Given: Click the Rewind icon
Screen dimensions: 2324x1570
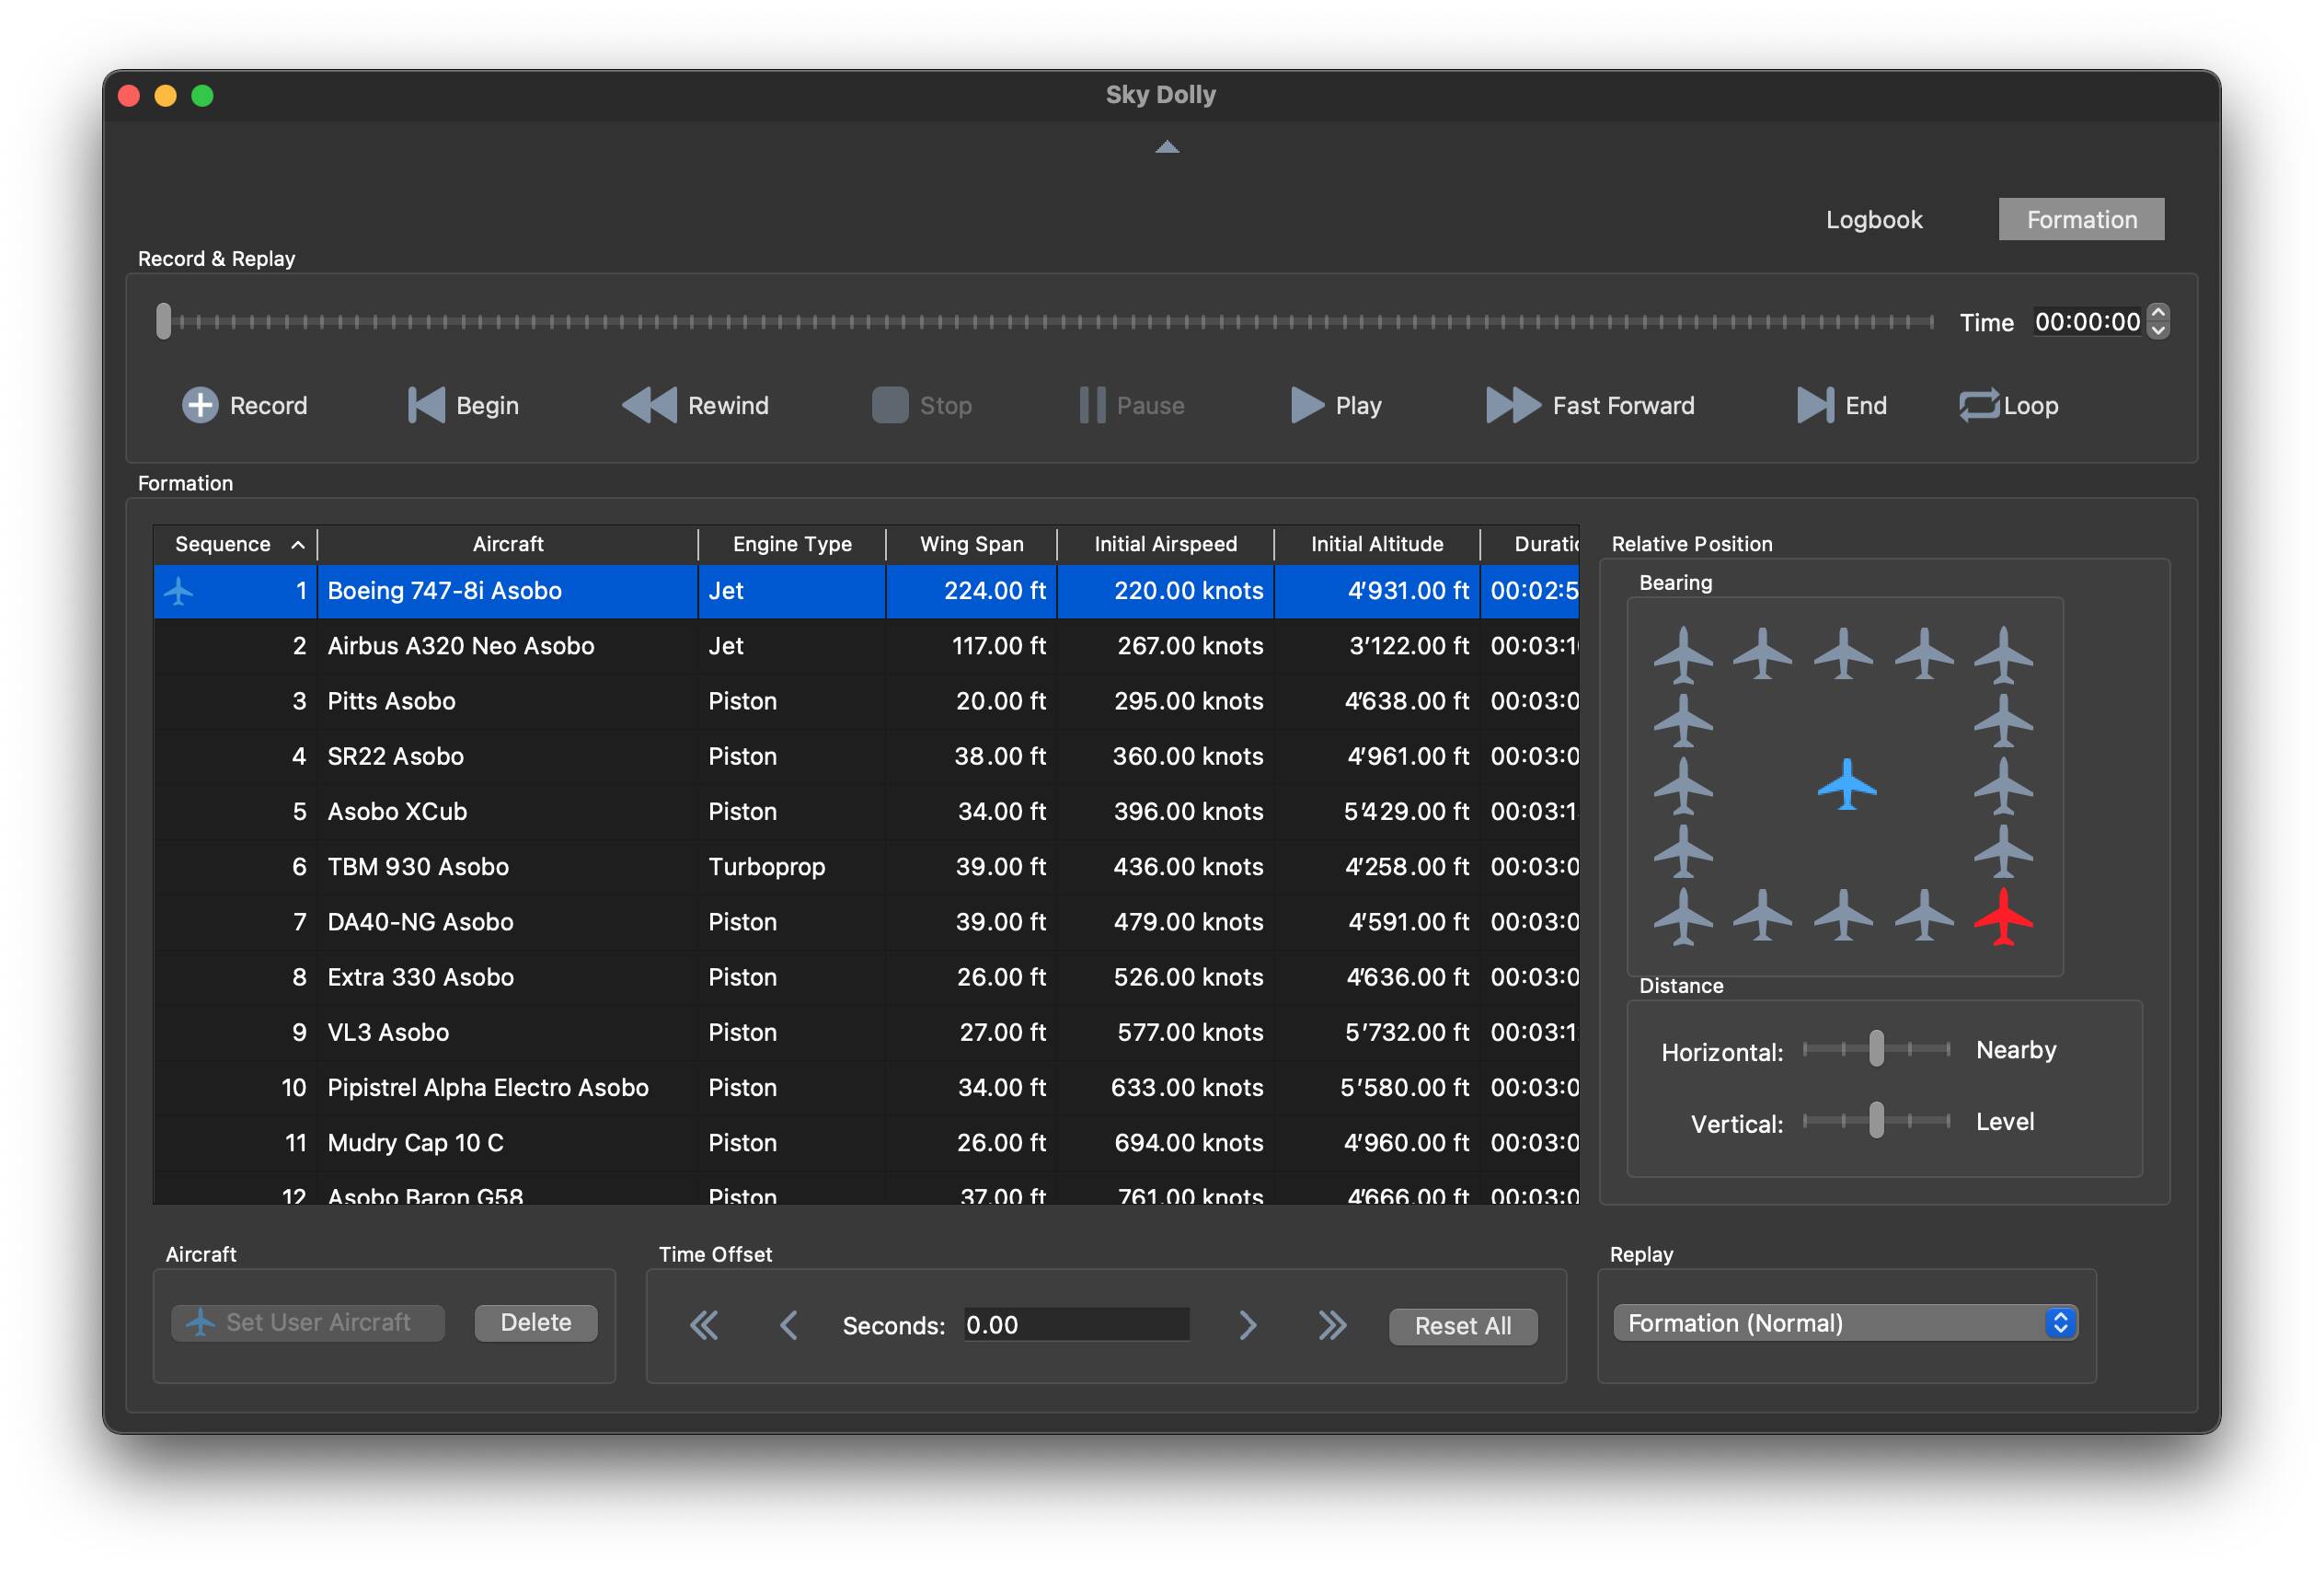Looking at the screenshot, I should click(x=650, y=405).
